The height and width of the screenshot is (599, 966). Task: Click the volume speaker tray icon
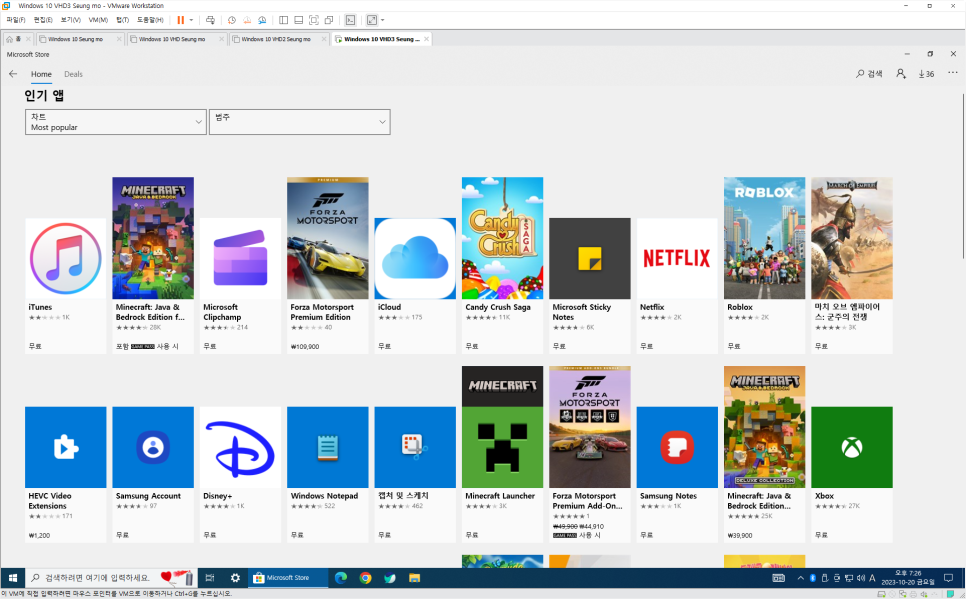point(861,578)
